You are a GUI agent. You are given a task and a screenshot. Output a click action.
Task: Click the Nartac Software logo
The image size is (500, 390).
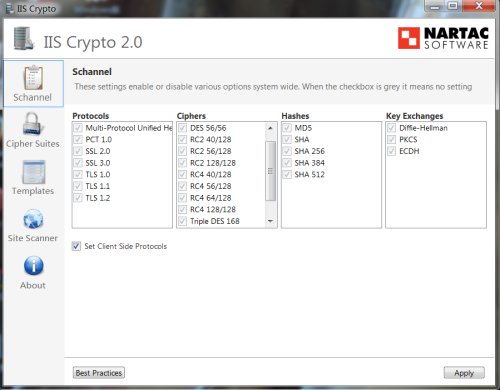tap(443, 38)
